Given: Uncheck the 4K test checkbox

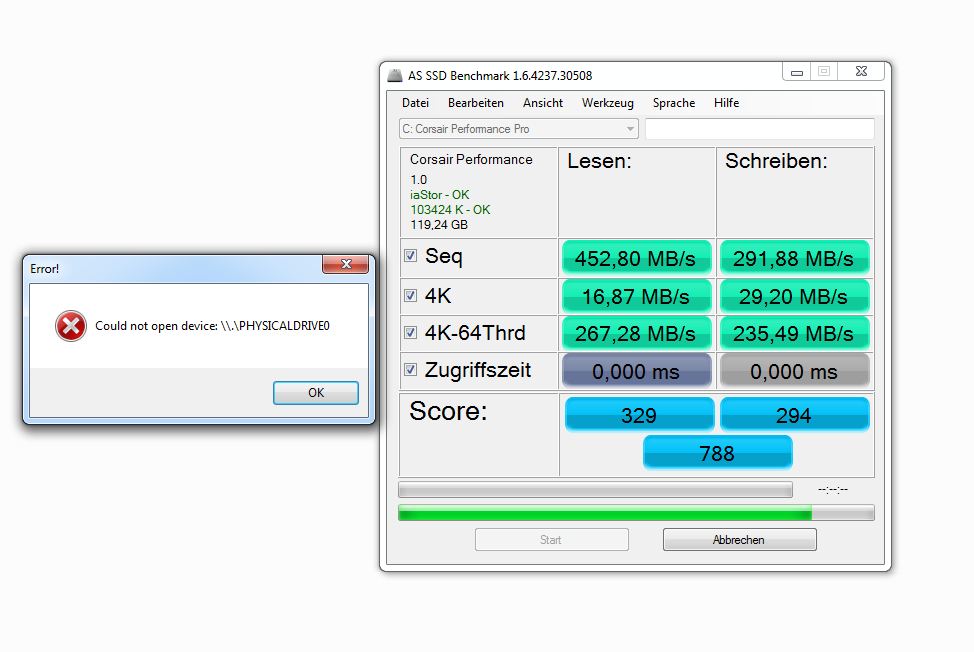Looking at the screenshot, I should 410,296.
